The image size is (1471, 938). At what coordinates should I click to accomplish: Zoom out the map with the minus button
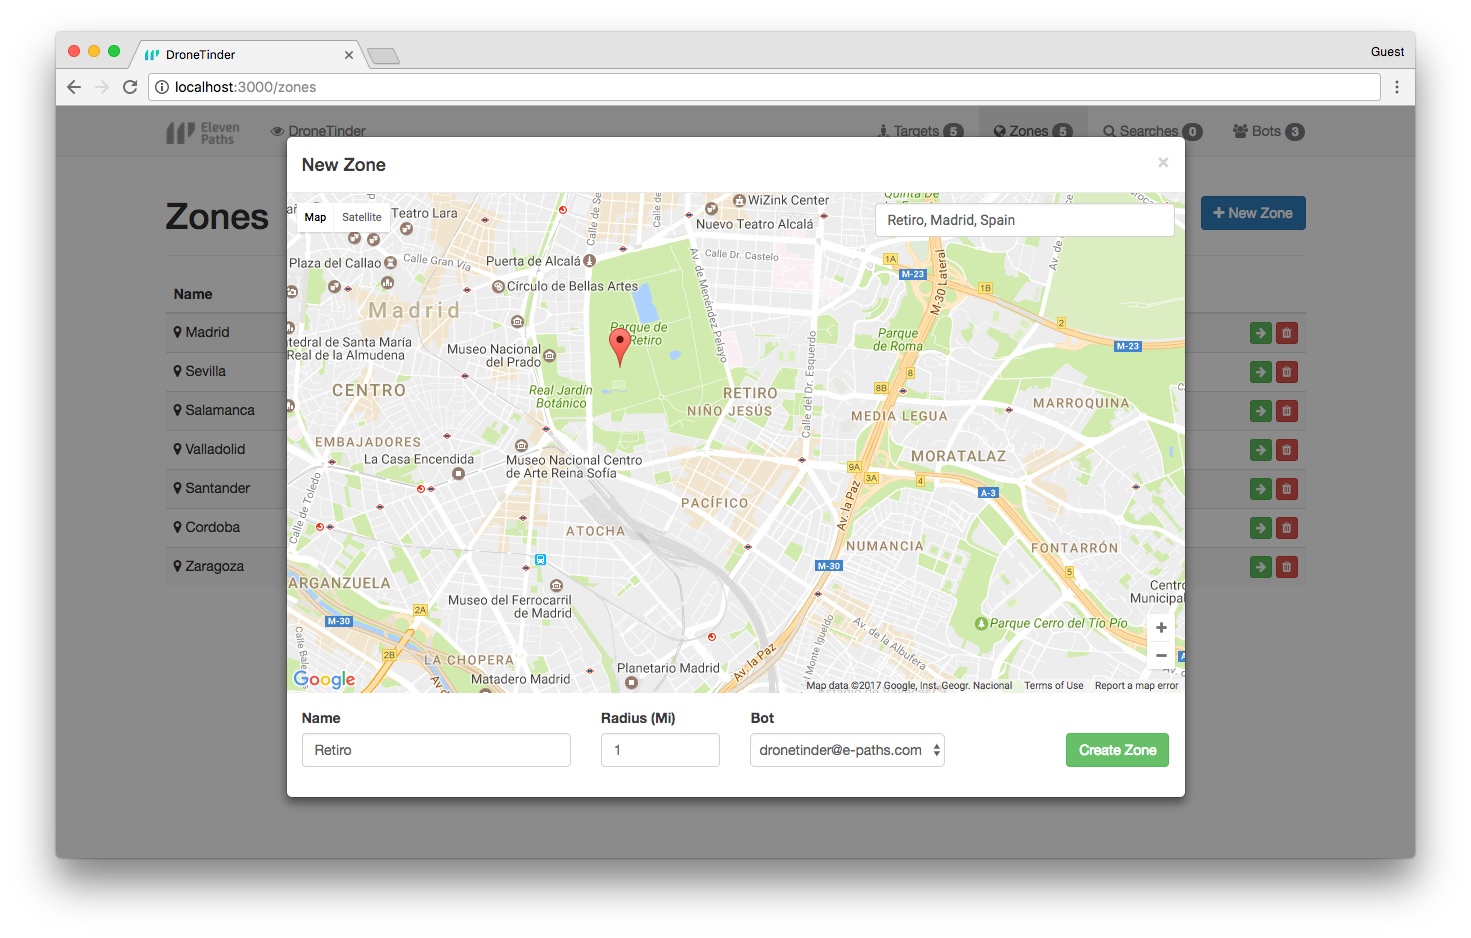click(1161, 655)
